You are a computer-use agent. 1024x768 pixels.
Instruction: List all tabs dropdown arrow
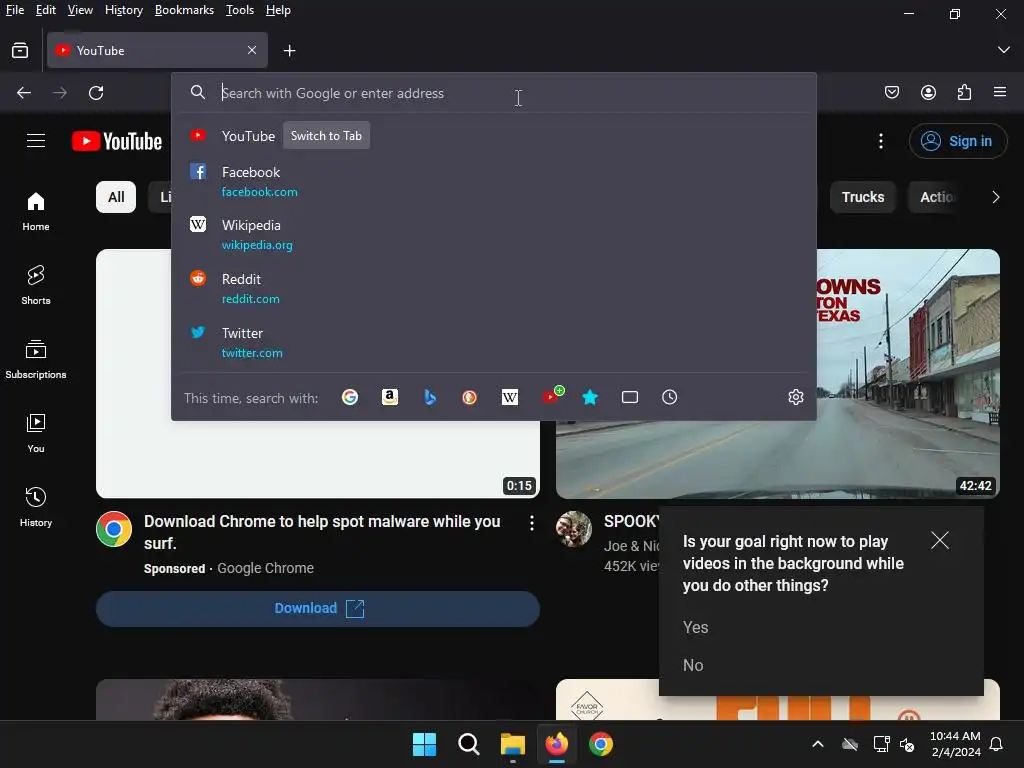(1004, 50)
